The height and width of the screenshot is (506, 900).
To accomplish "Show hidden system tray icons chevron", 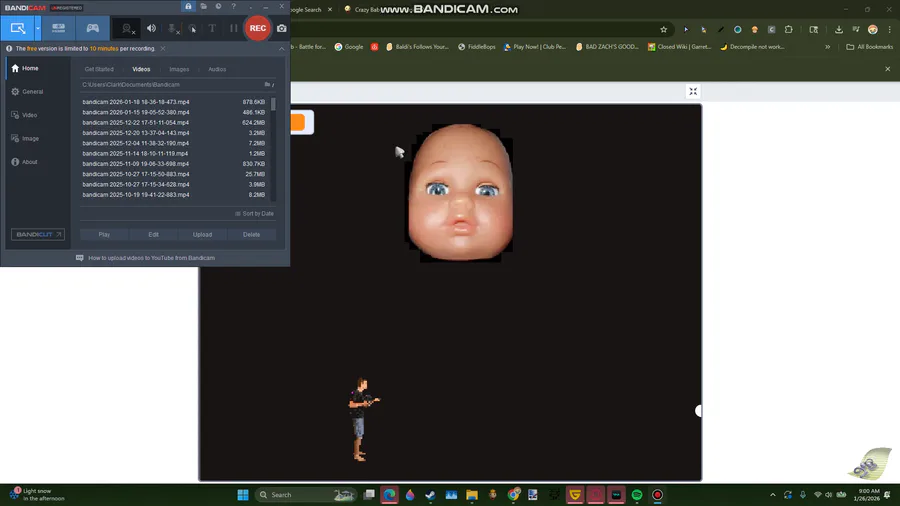I will 773,495.
